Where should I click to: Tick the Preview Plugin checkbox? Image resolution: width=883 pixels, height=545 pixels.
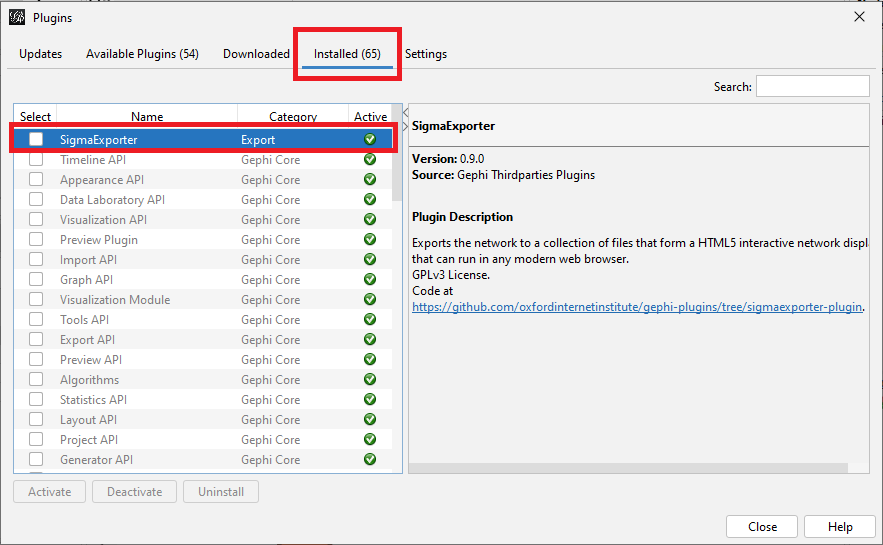click(x=36, y=239)
